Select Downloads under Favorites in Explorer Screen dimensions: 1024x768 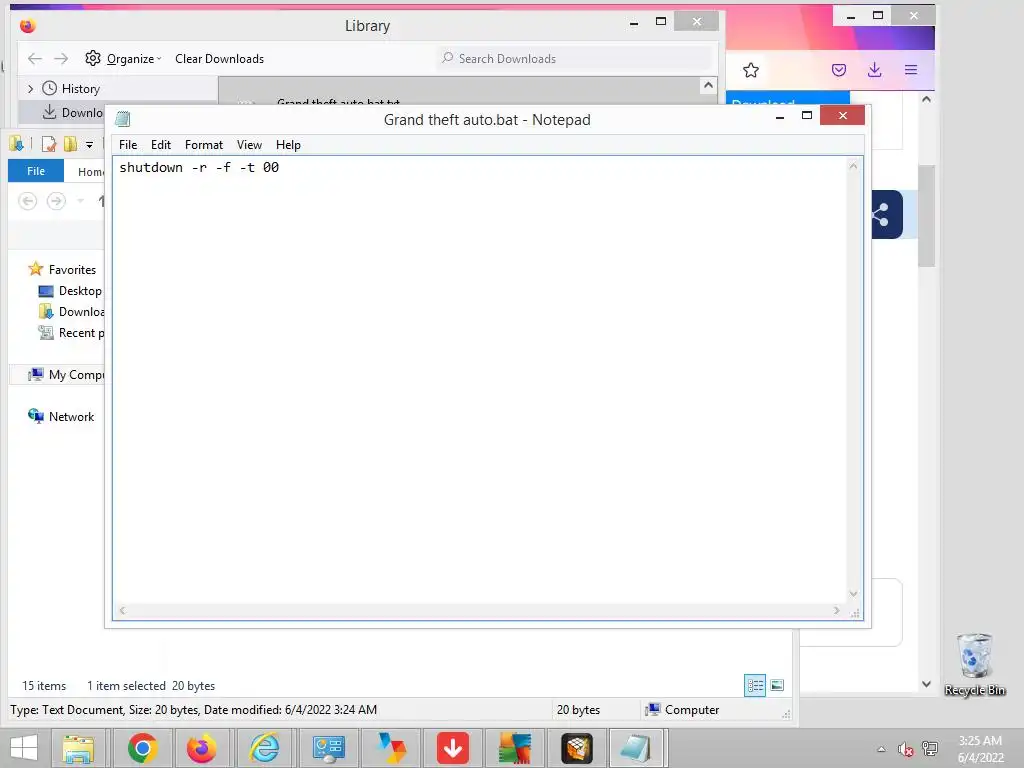(71, 312)
